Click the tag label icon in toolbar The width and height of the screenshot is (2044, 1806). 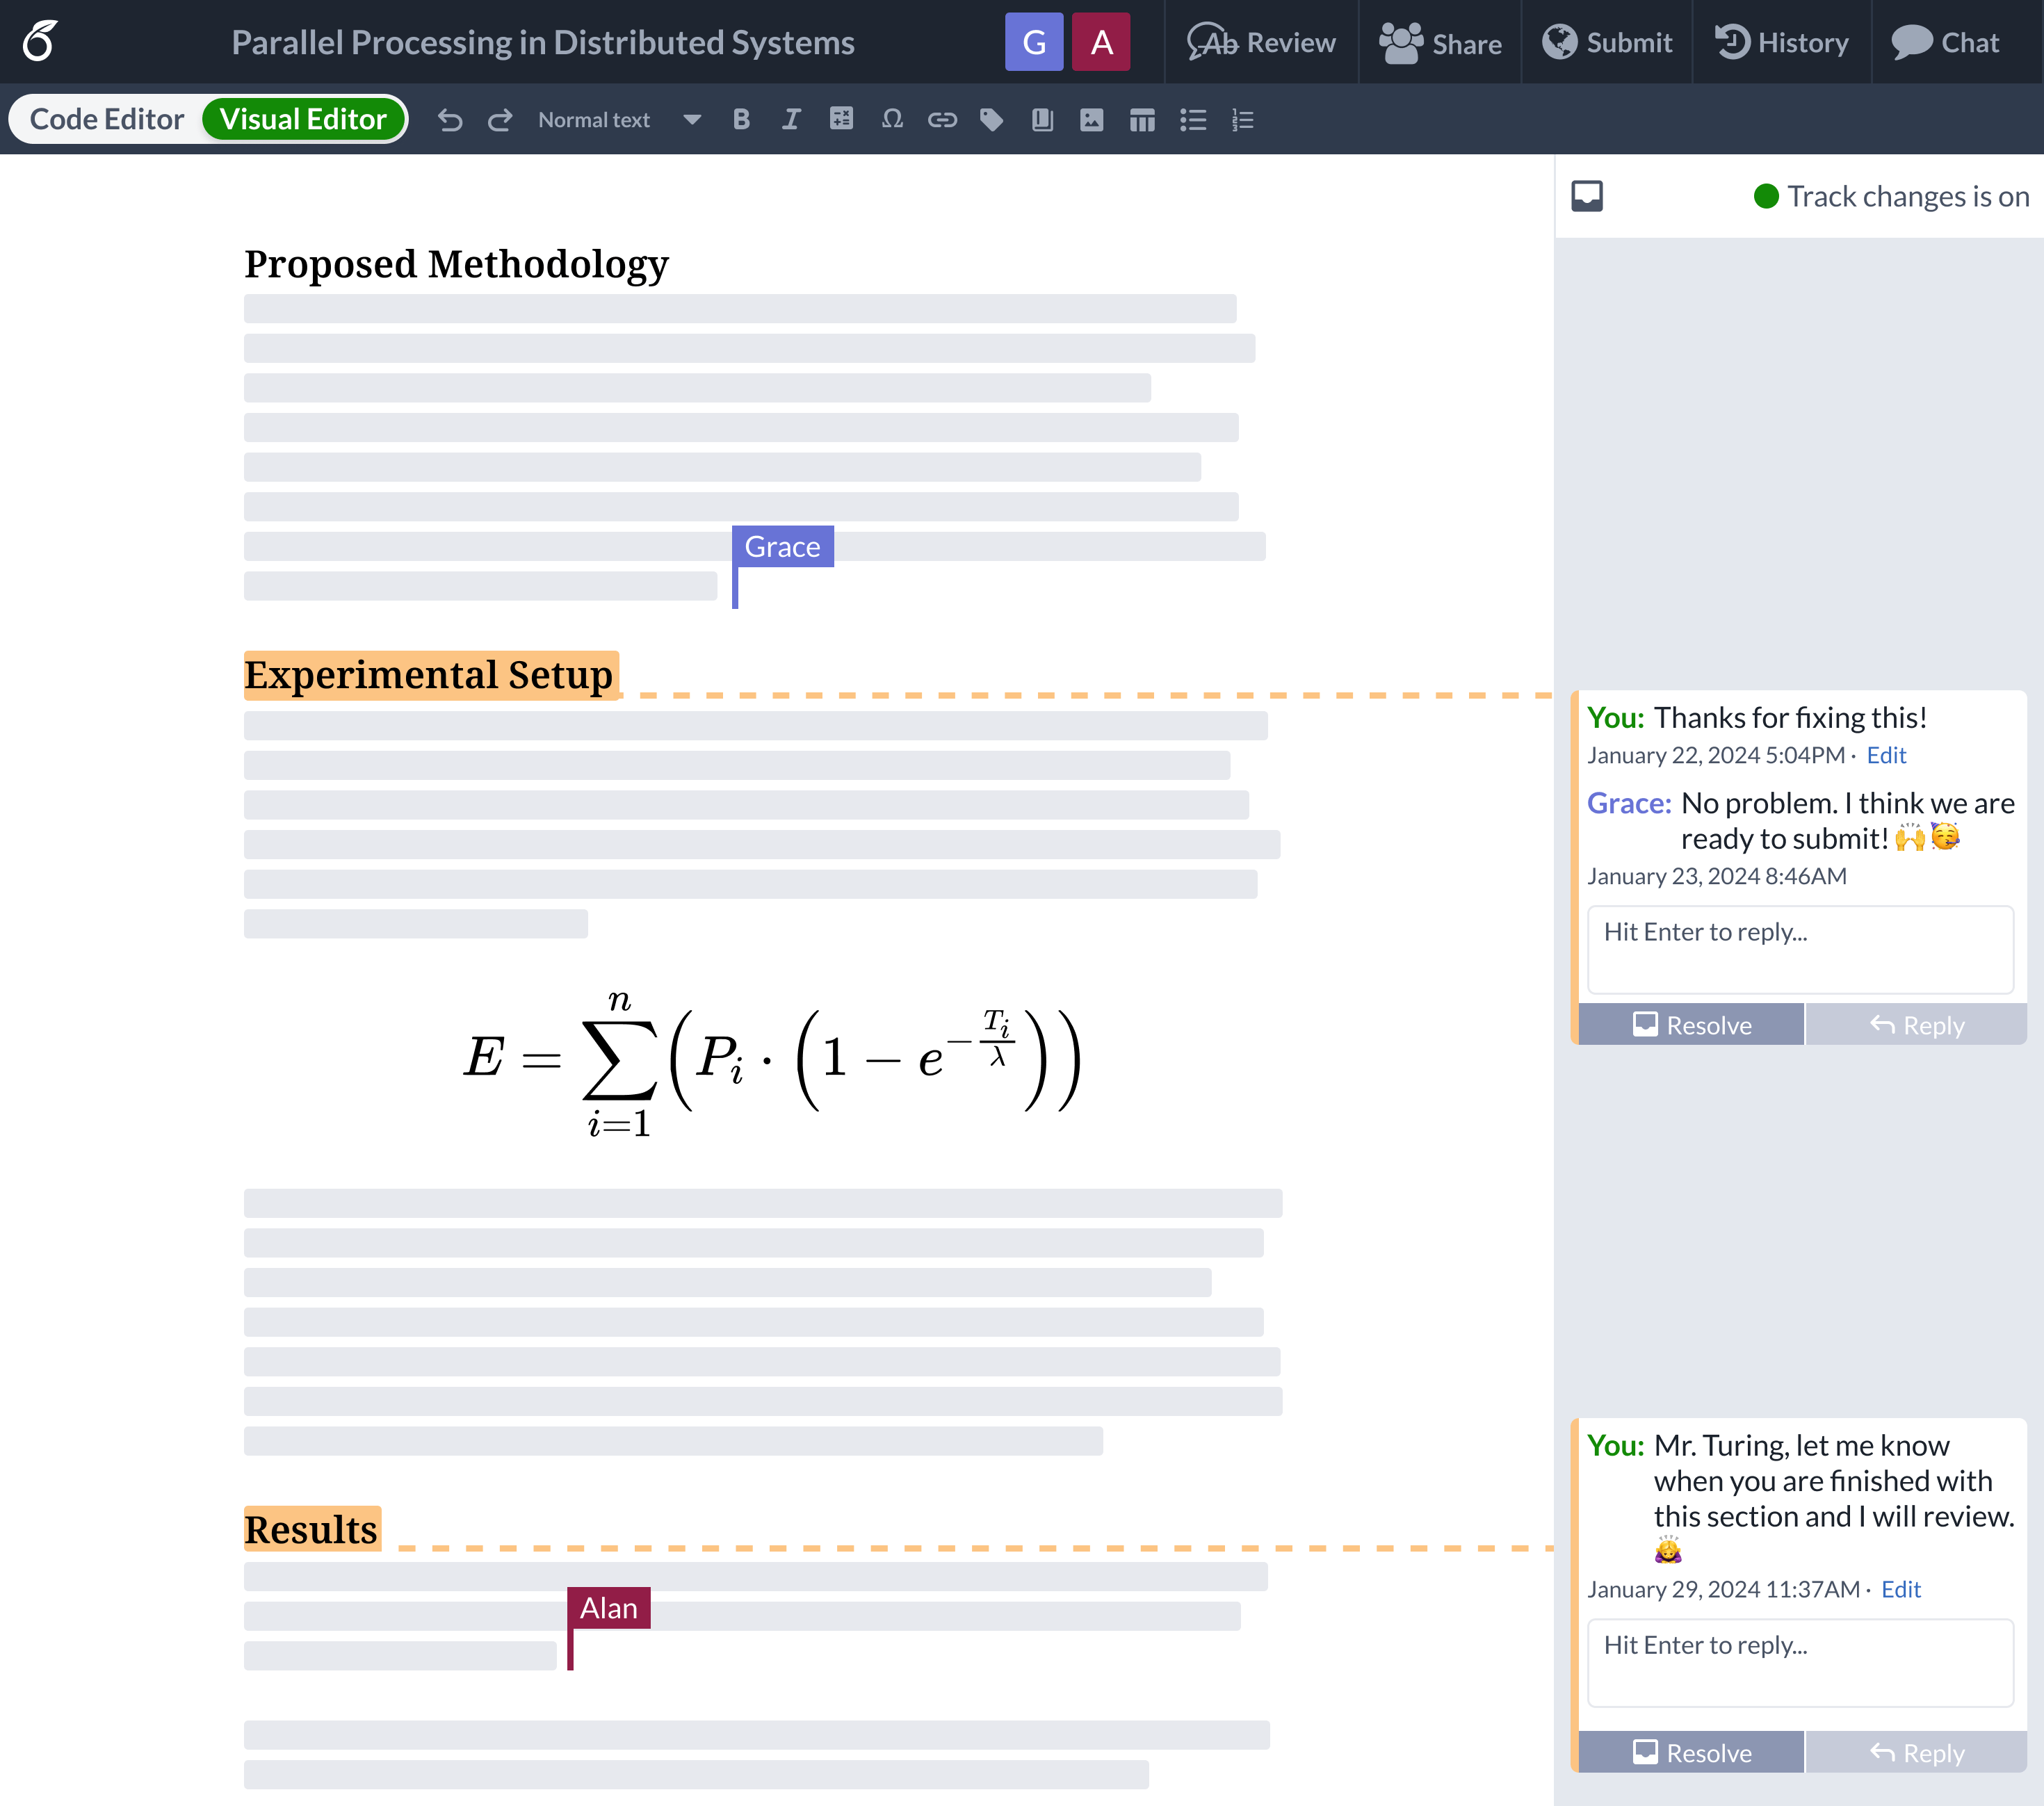[x=991, y=120]
